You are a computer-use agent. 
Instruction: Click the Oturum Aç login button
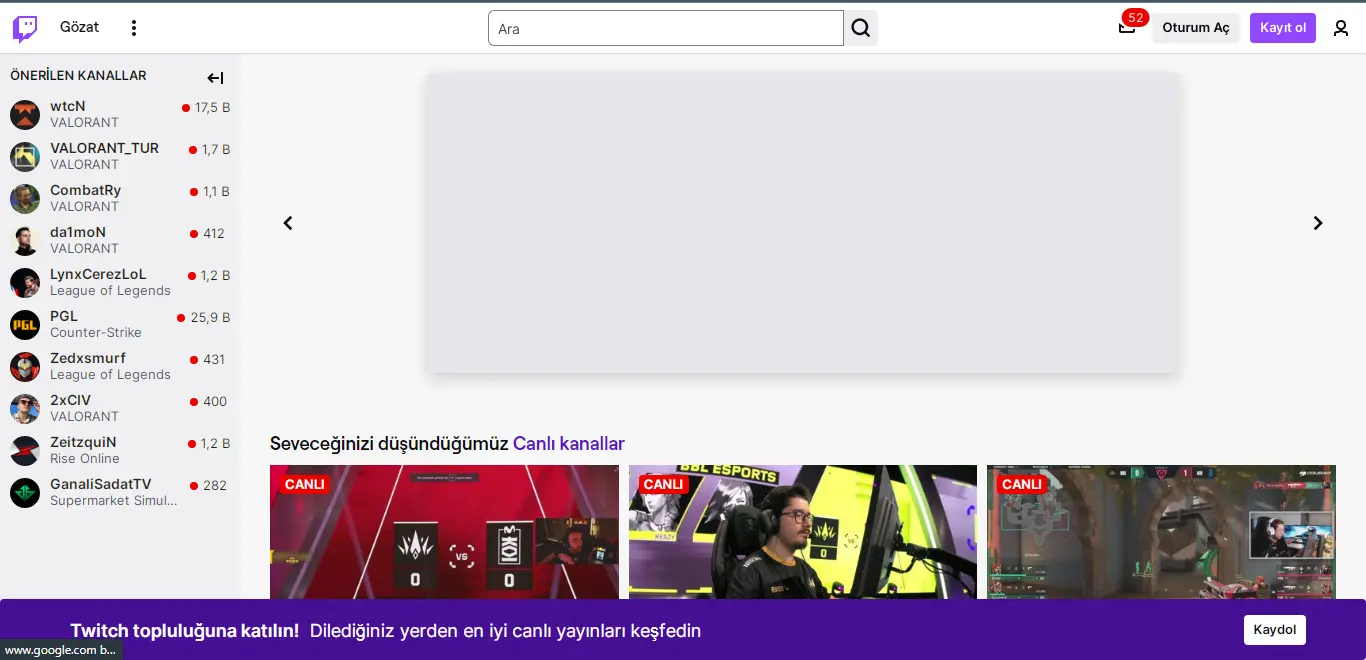tap(1196, 28)
